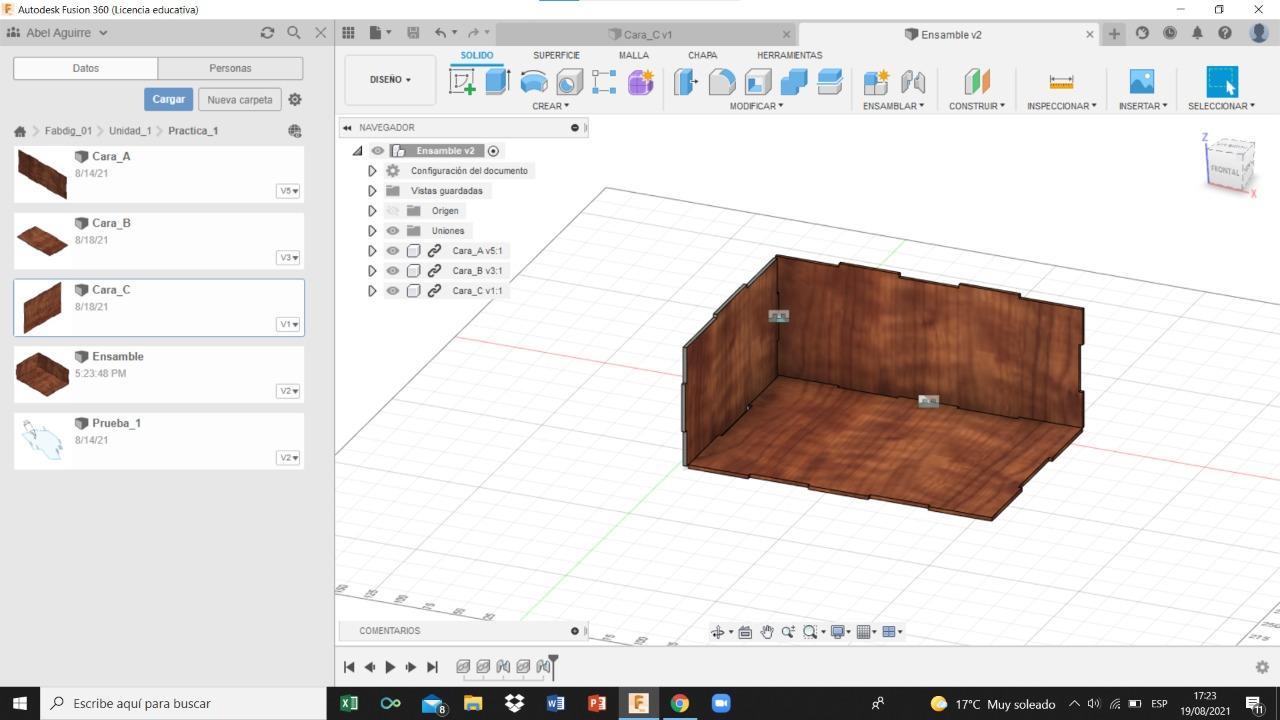1280x720 pixels.
Task: Select the Orbit tool
Action: pos(717,632)
